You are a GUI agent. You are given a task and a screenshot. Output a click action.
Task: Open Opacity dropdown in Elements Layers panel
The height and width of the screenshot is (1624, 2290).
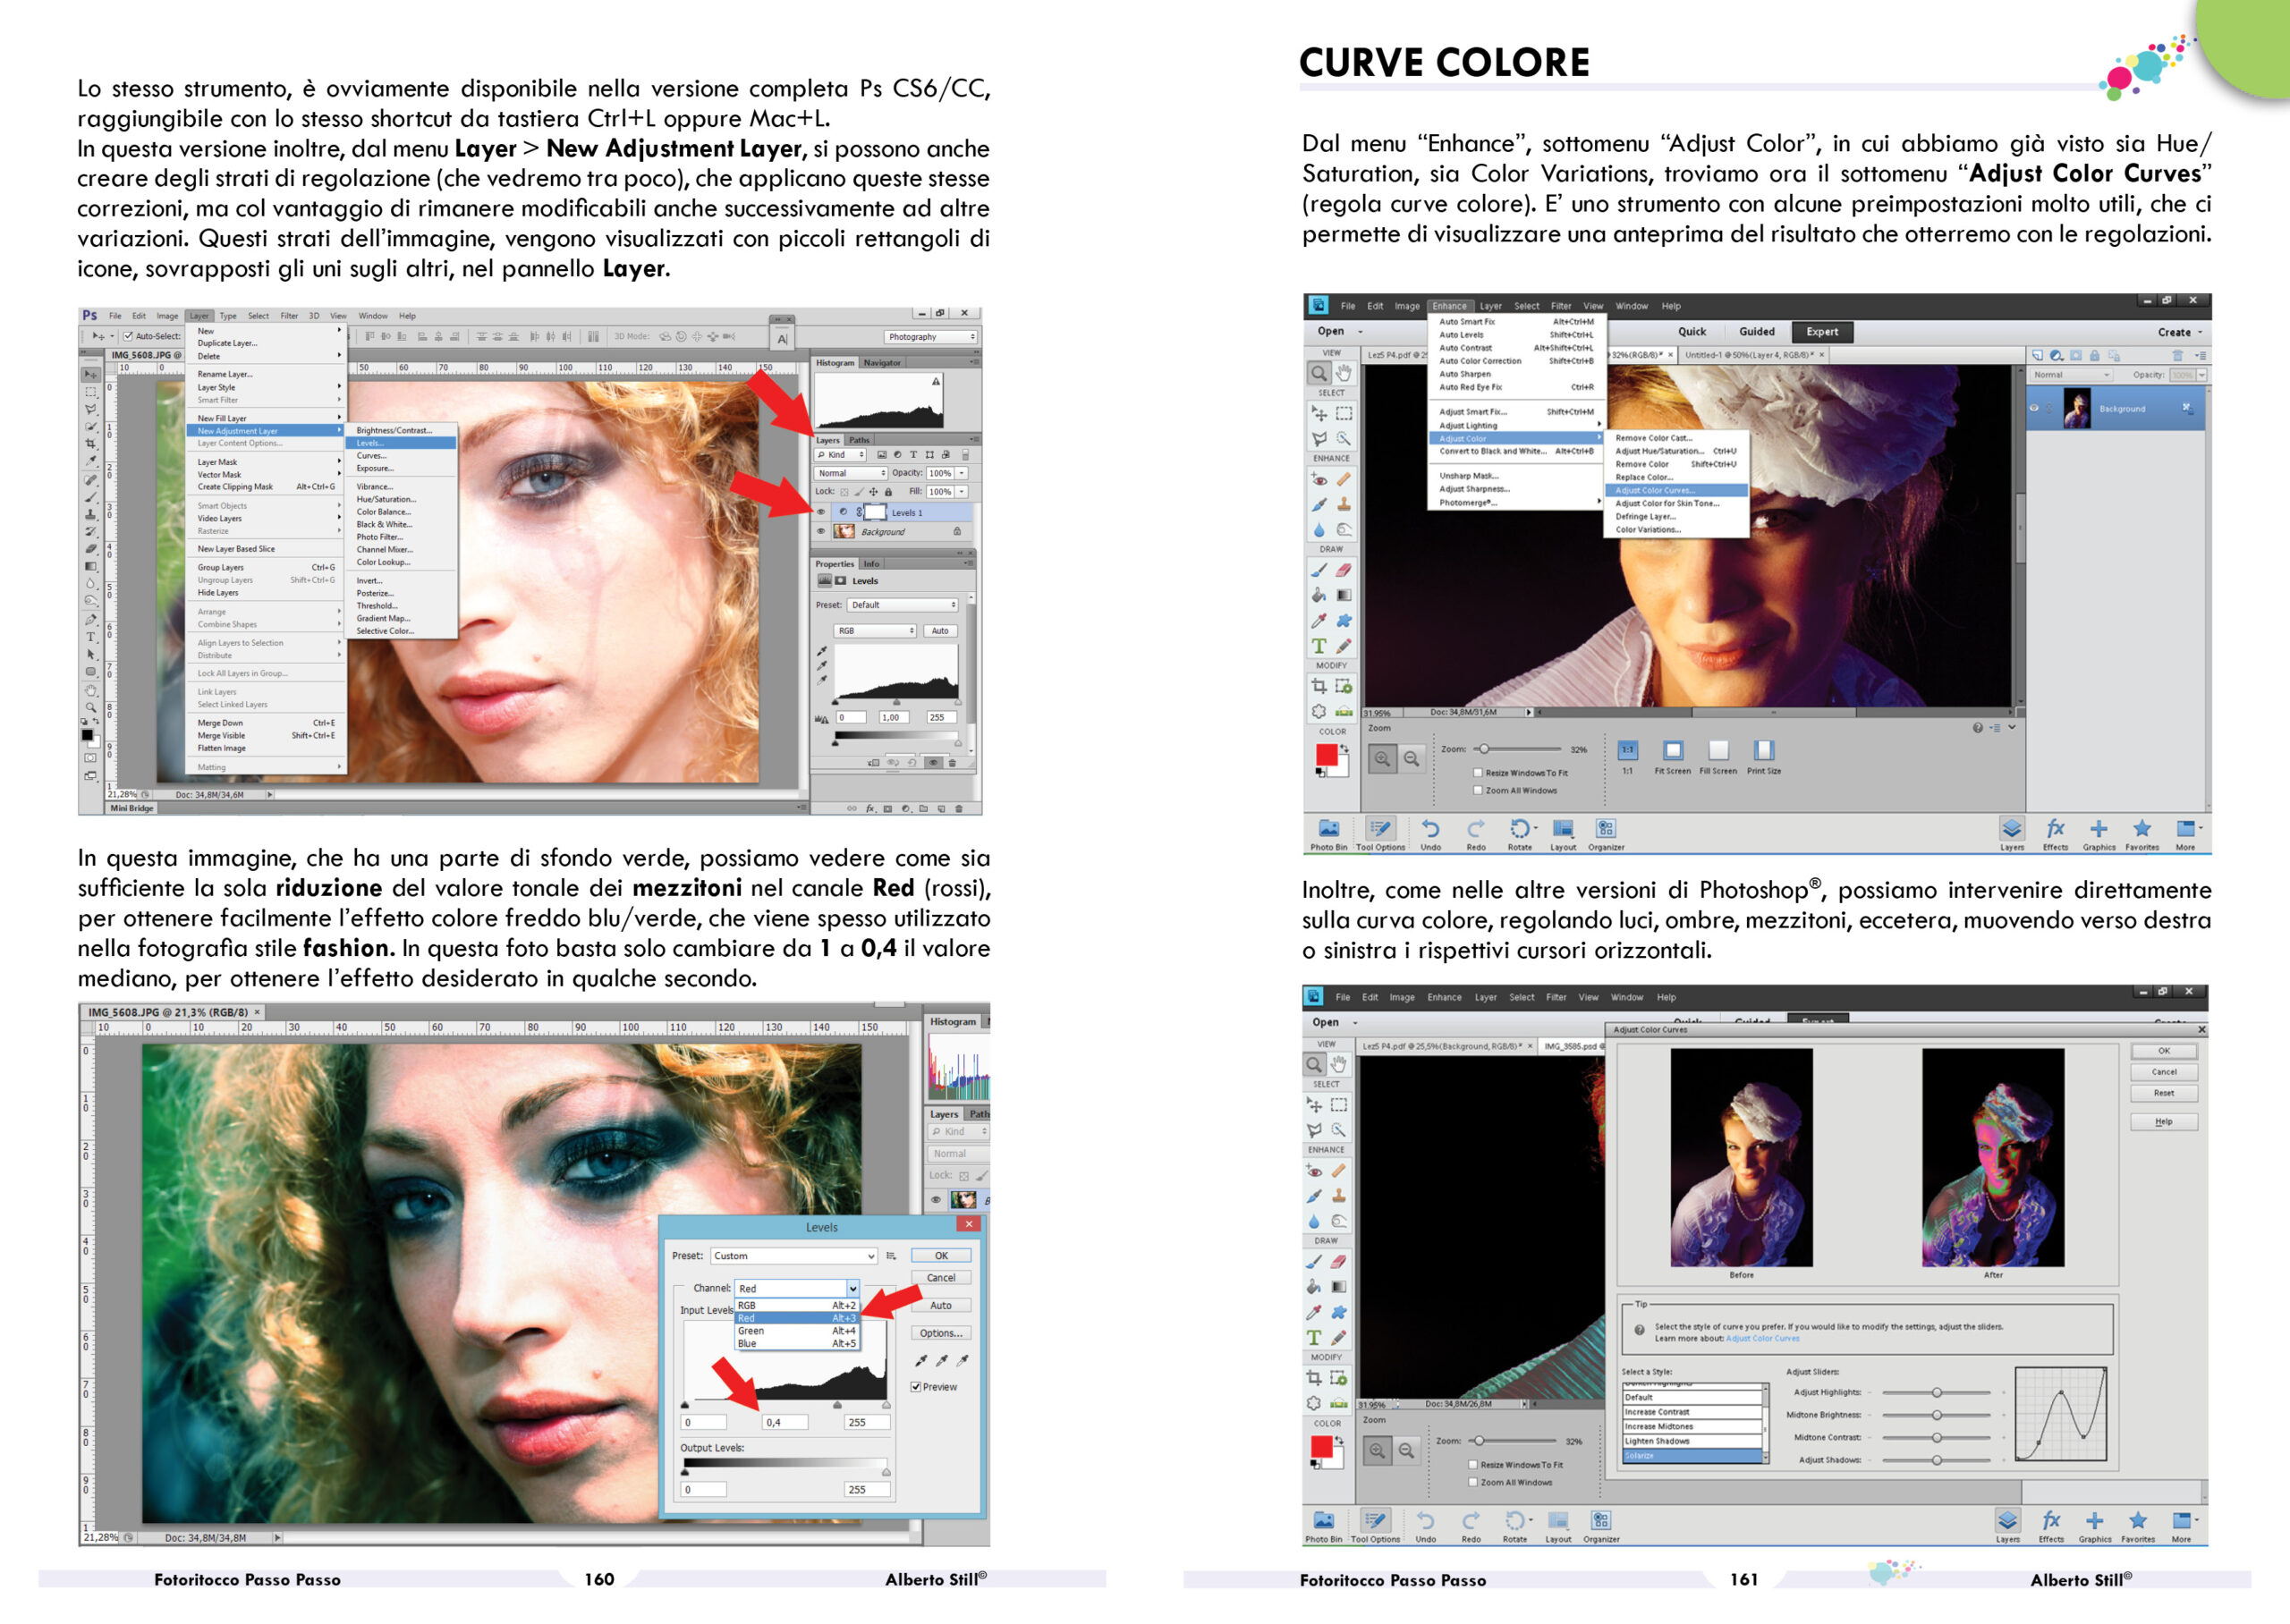point(2202,375)
